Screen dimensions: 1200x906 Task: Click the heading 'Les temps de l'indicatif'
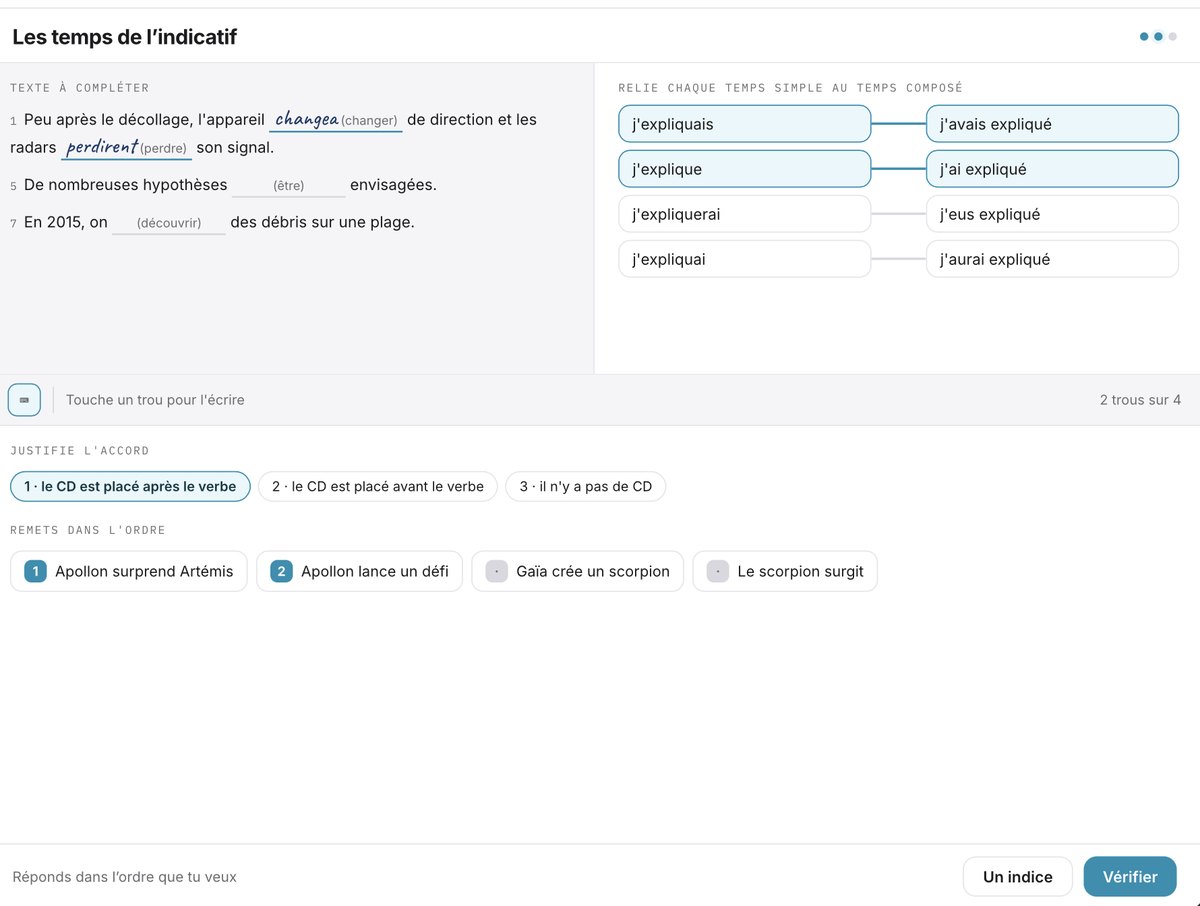coord(125,37)
